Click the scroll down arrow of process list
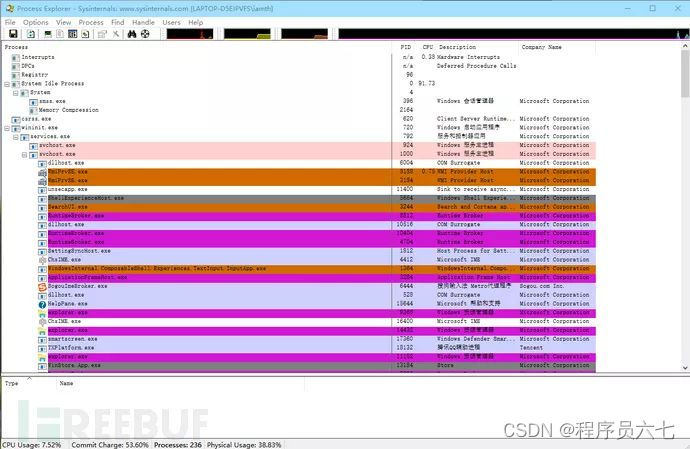The image size is (690, 449). [685, 368]
